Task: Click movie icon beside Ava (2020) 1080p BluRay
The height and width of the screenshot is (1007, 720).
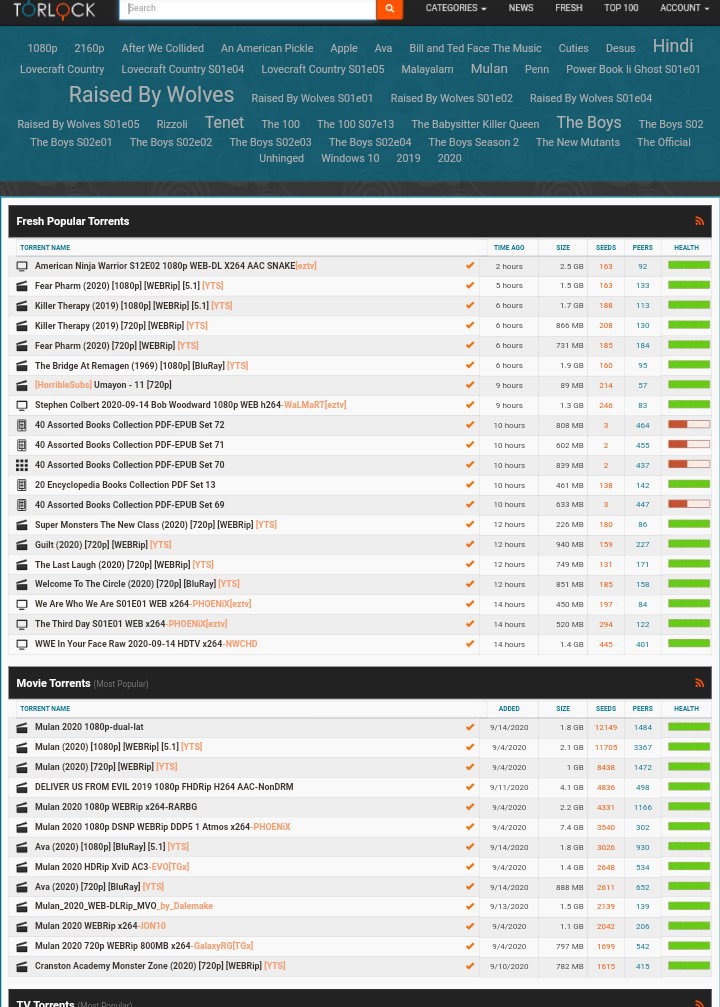Action: click(22, 847)
